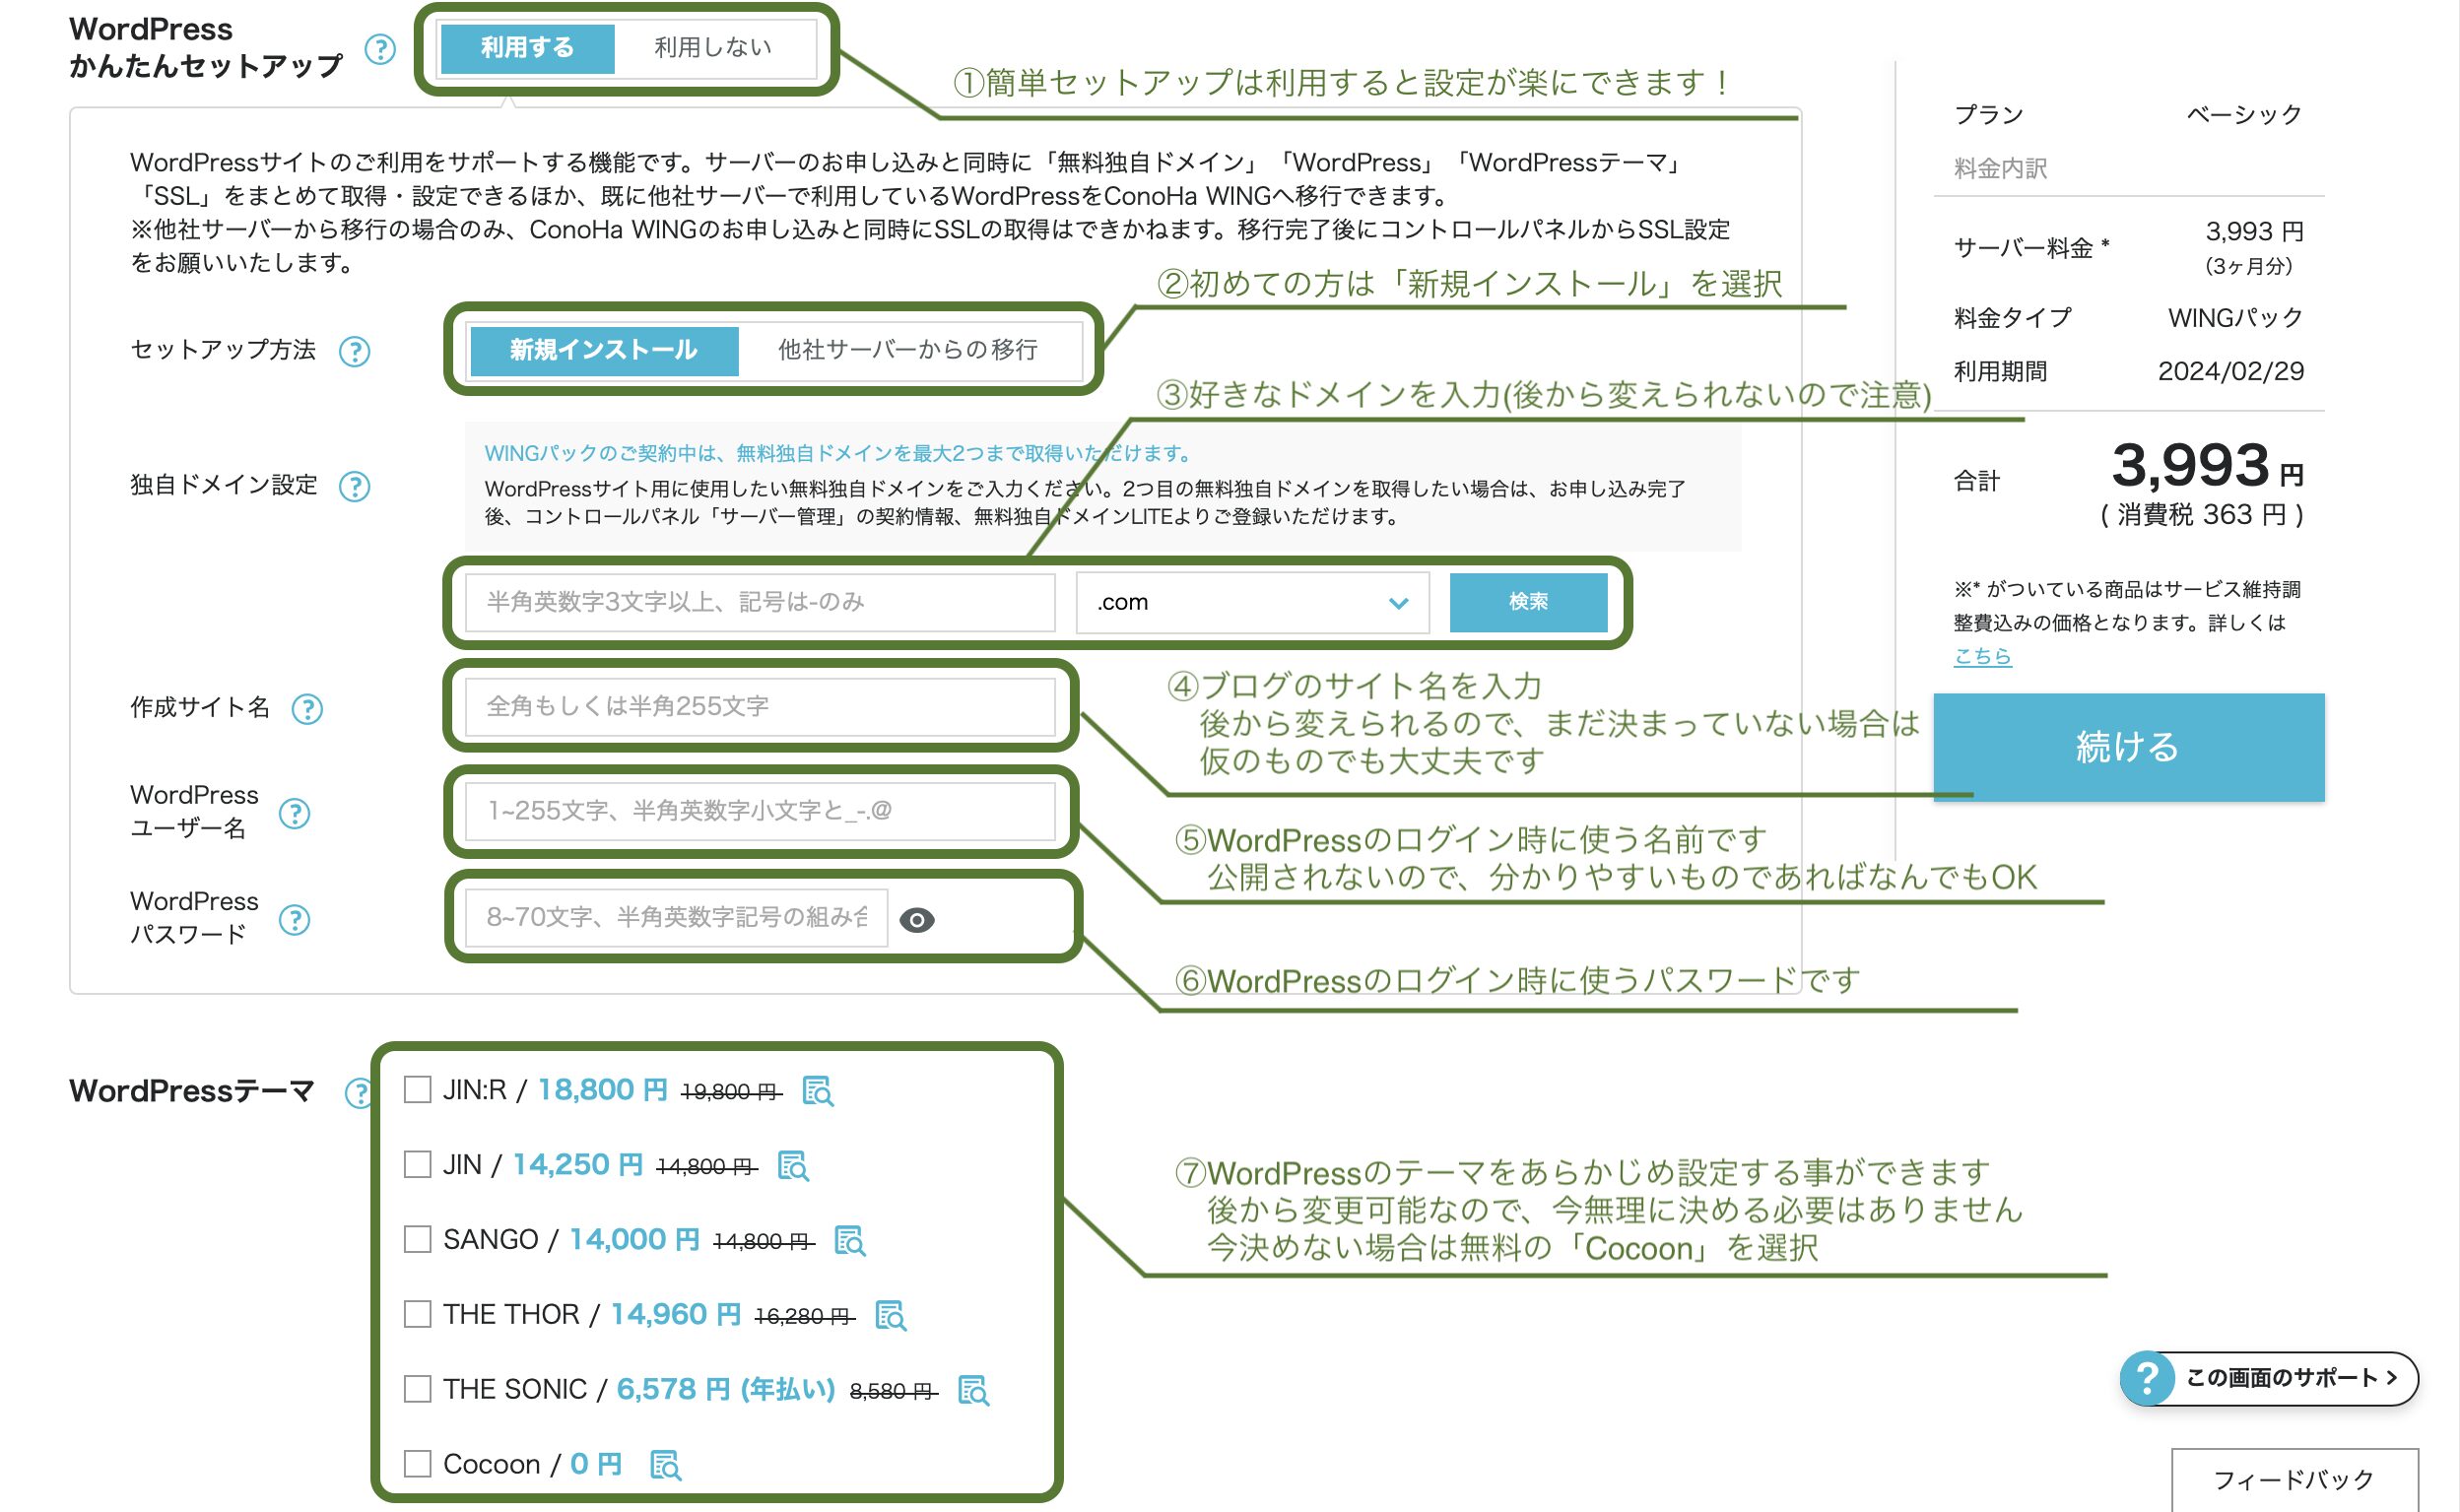Click the 料金内訳 label
Viewport: 2460px width, 1512px height.
(2001, 168)
